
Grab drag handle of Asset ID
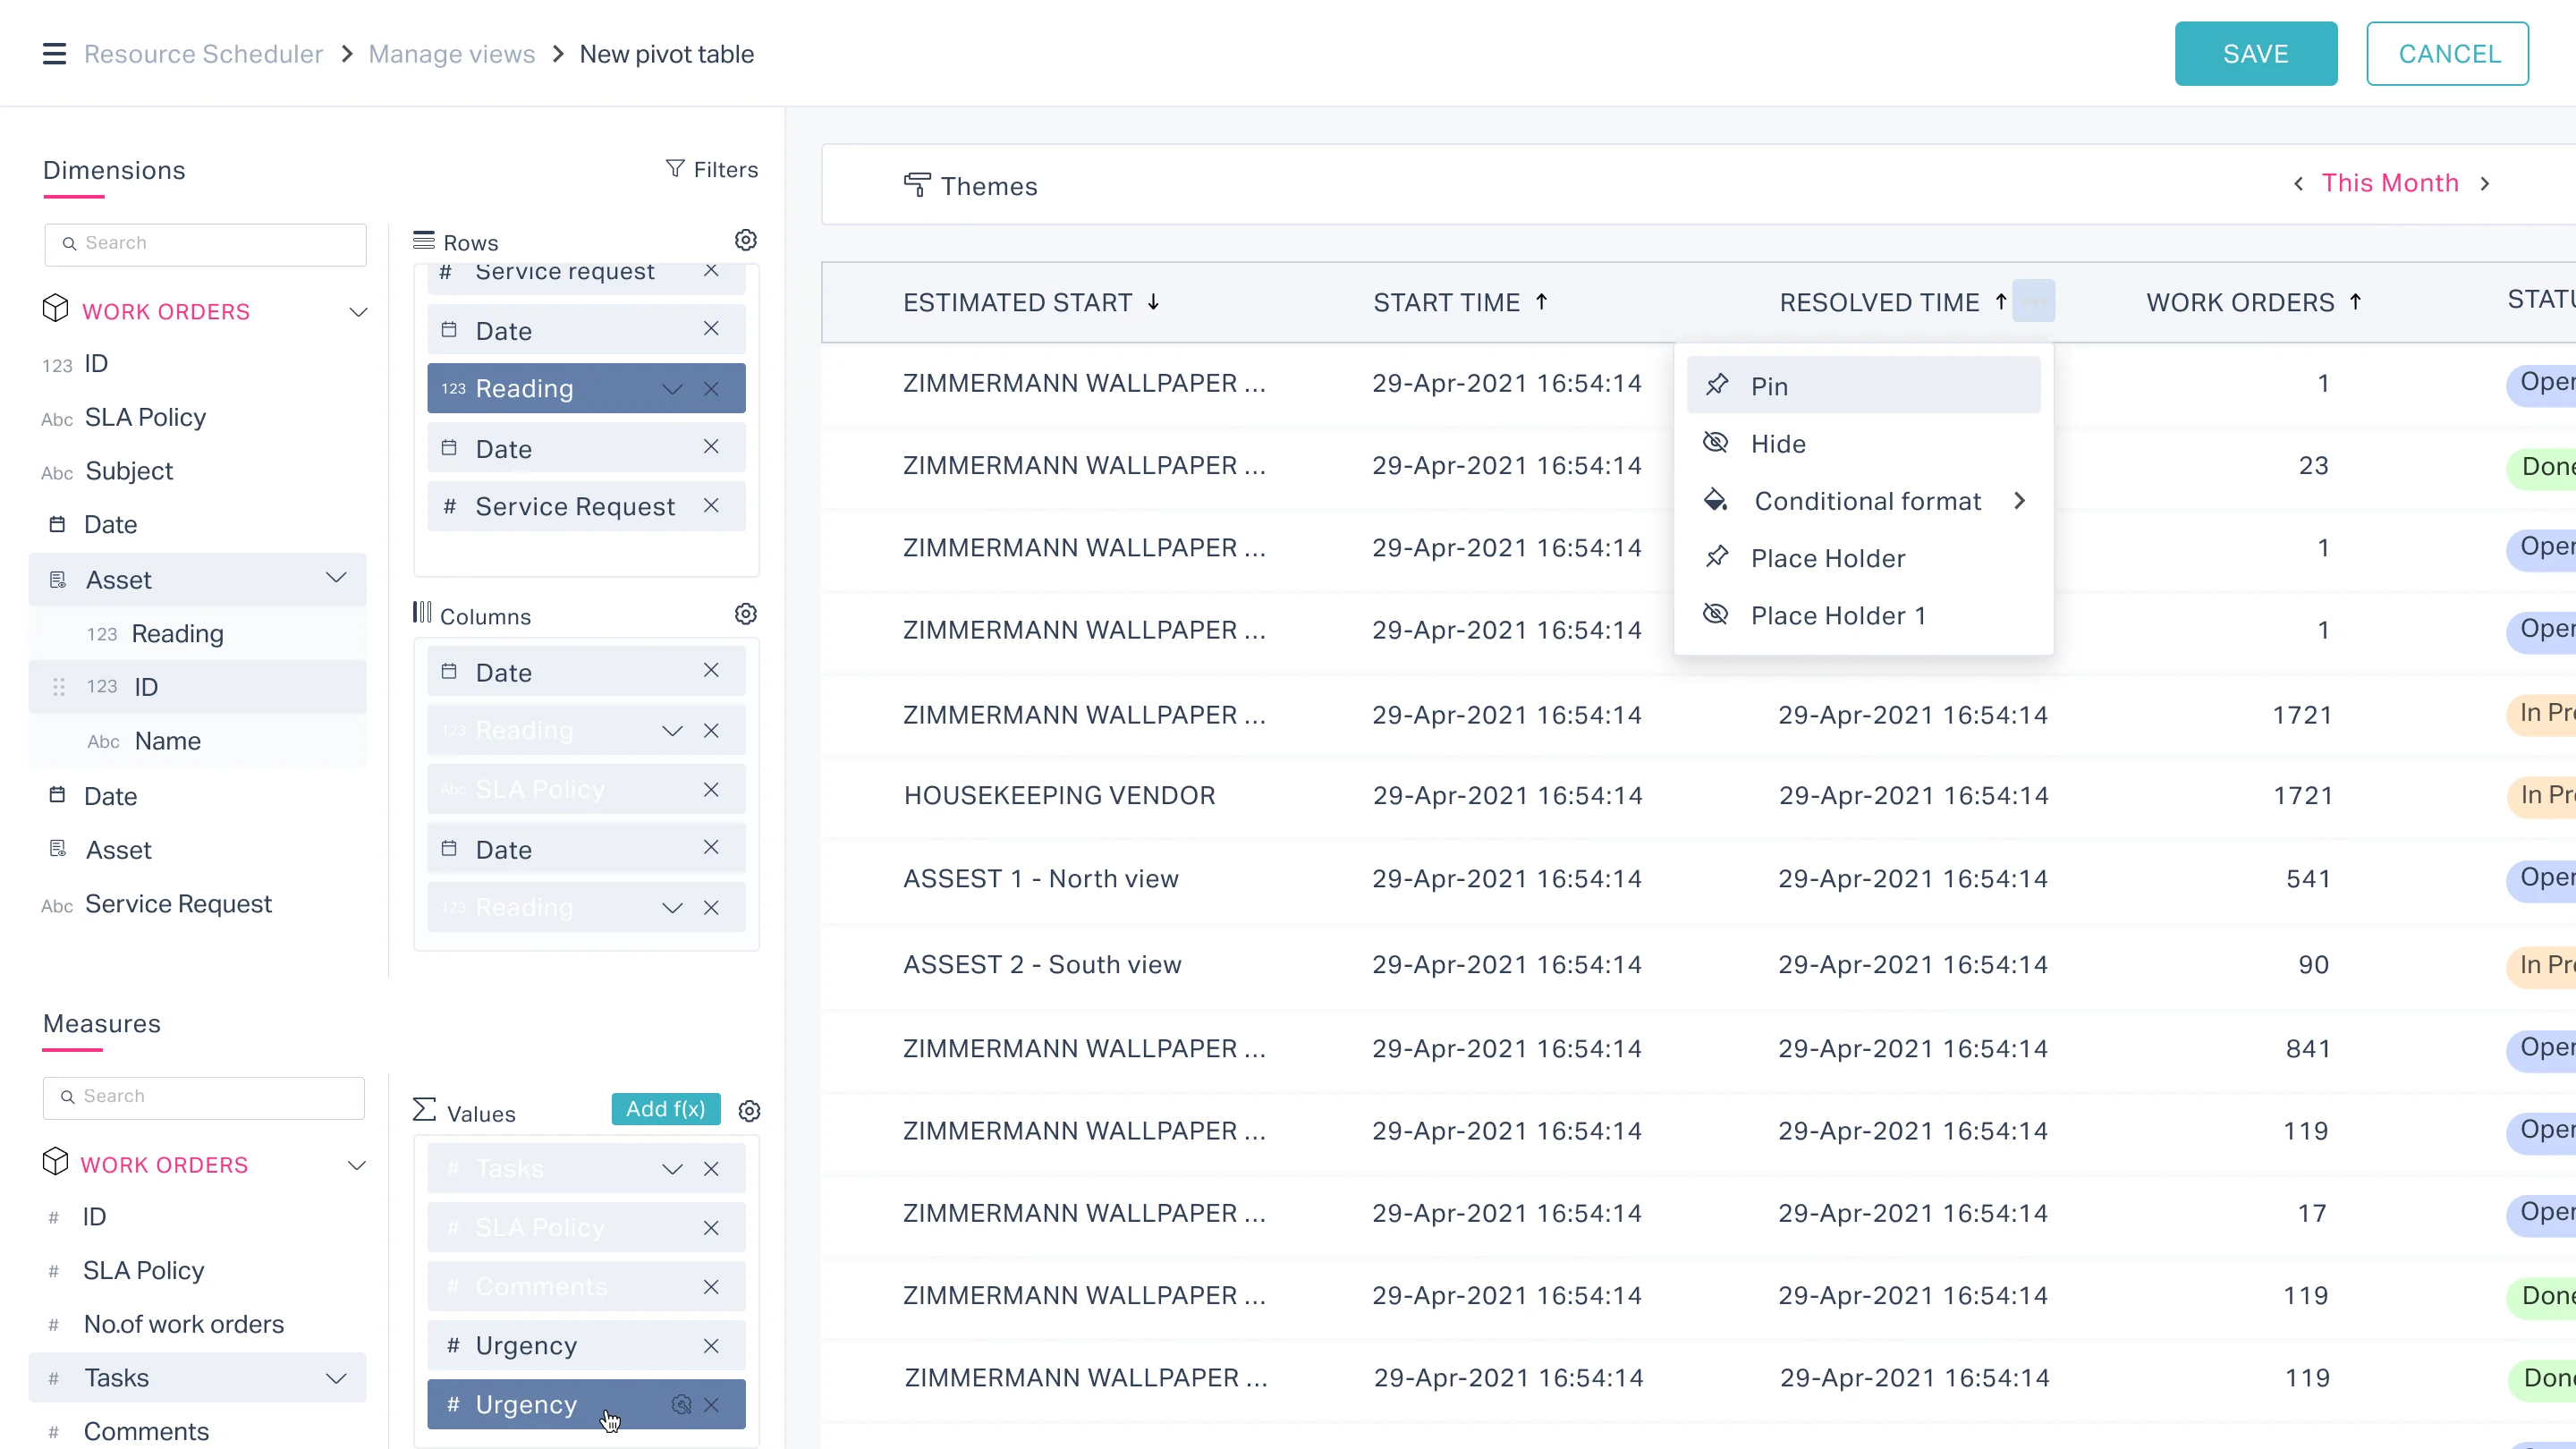59,687
